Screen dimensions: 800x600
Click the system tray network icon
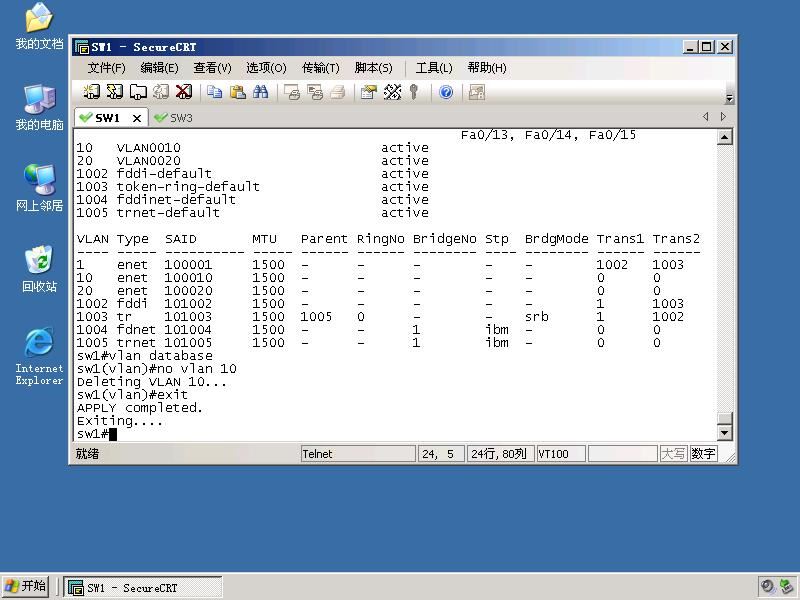[x=786, y=586]
